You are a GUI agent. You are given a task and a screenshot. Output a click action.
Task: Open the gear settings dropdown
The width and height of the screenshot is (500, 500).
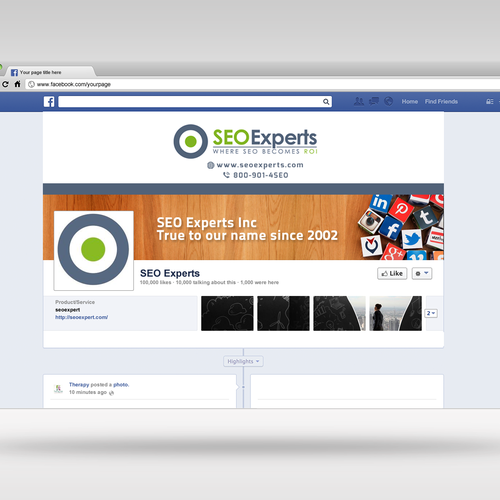[x=422, y=274]
